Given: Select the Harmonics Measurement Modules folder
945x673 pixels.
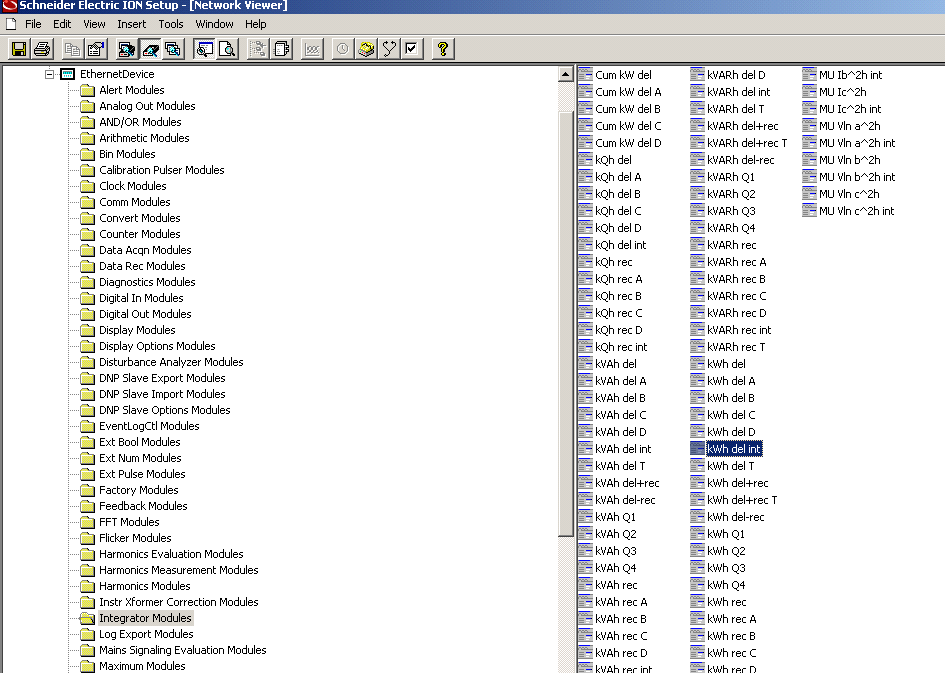Looking at the screenshot, I should (x=178, y=570).
